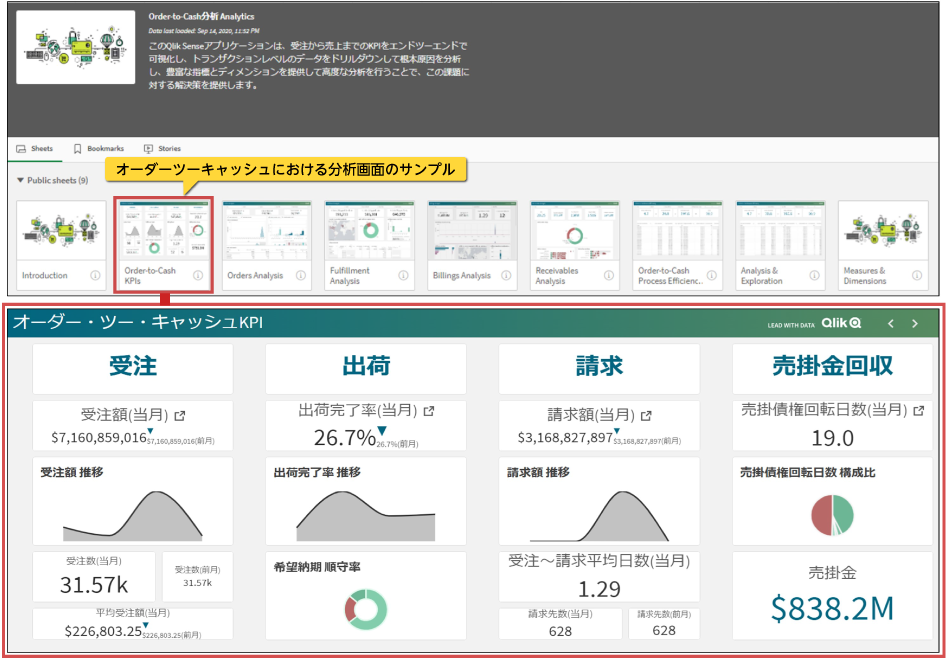Go to previous sheet with left chevron

point(891,324)
